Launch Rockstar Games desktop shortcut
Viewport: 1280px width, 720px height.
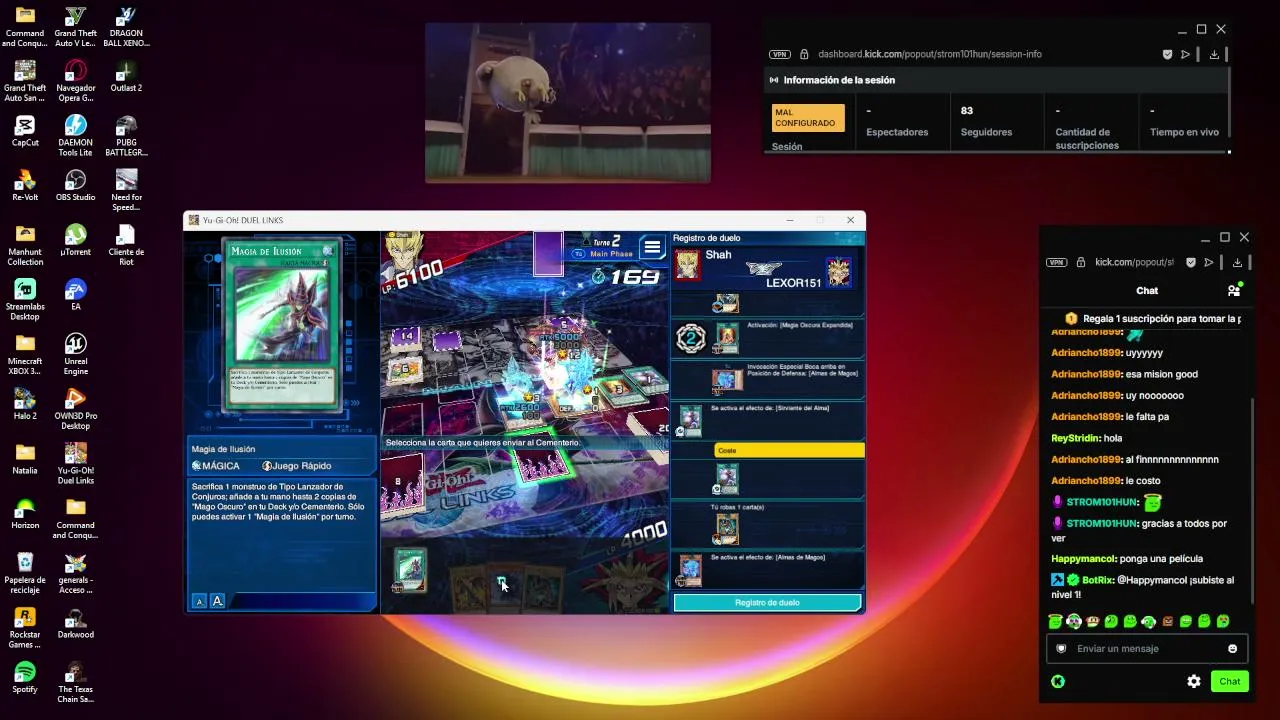pyautogui.click(x=25, y=628)
